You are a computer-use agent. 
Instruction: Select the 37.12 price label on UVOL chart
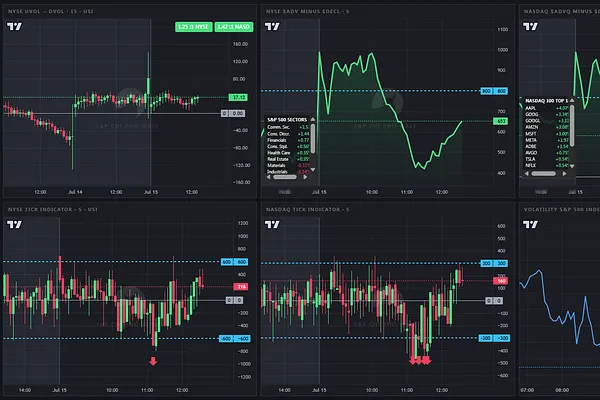tap(238, 98)
